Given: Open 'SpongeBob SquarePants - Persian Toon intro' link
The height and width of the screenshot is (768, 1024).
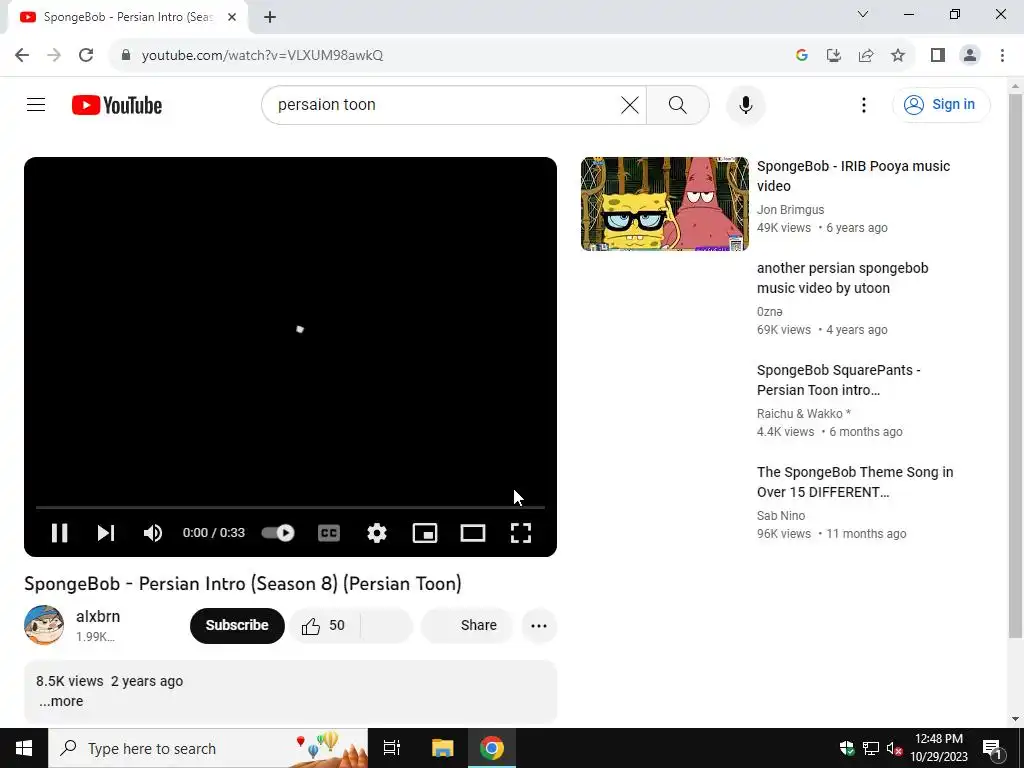Looking at the screenshot, I should 839,379.
